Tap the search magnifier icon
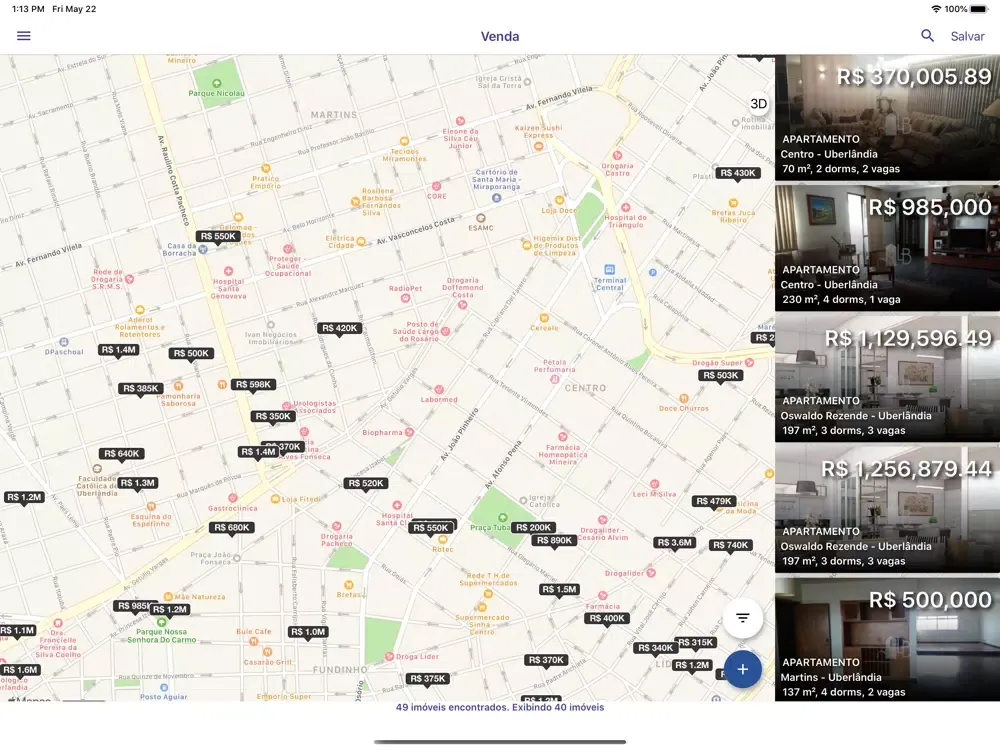1000x750 pixels. click(927, 36)
